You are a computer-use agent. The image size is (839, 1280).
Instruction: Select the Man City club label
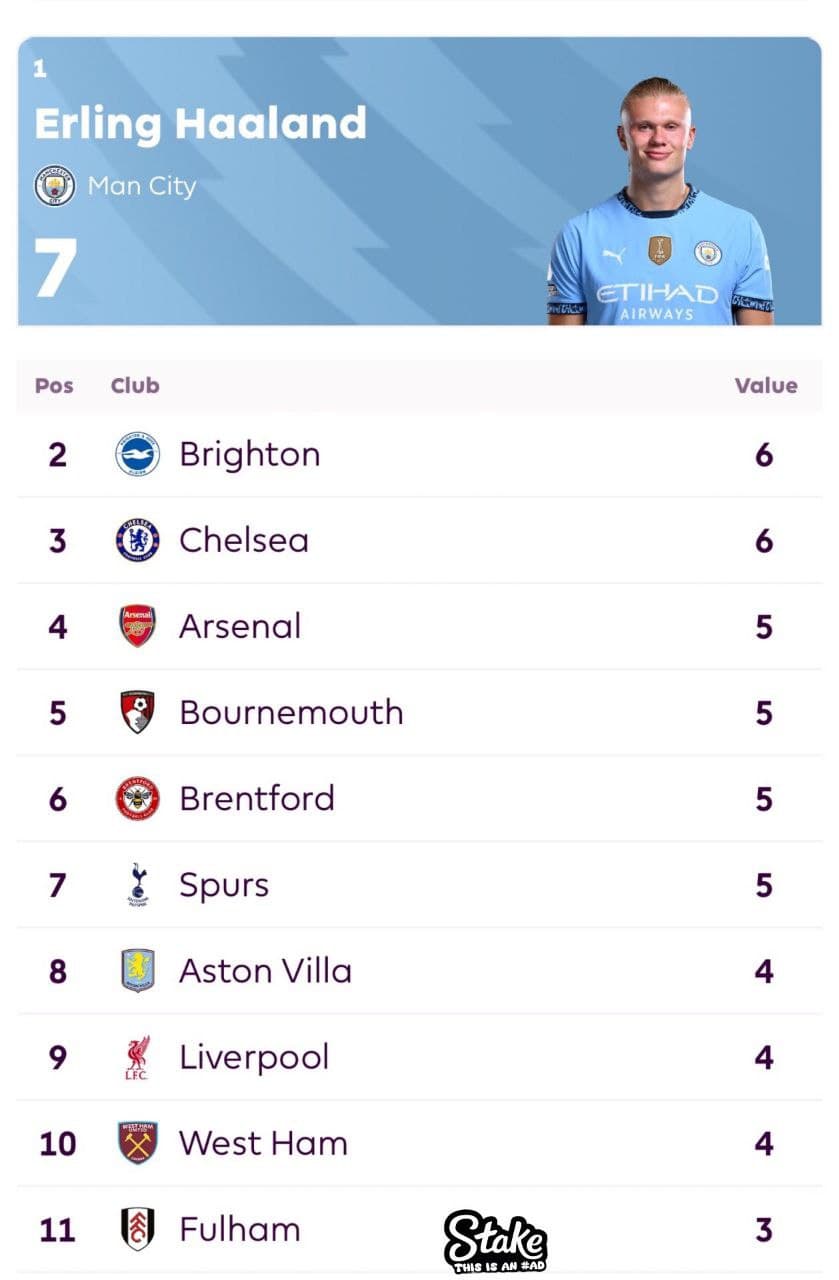(x=142, y=186)
